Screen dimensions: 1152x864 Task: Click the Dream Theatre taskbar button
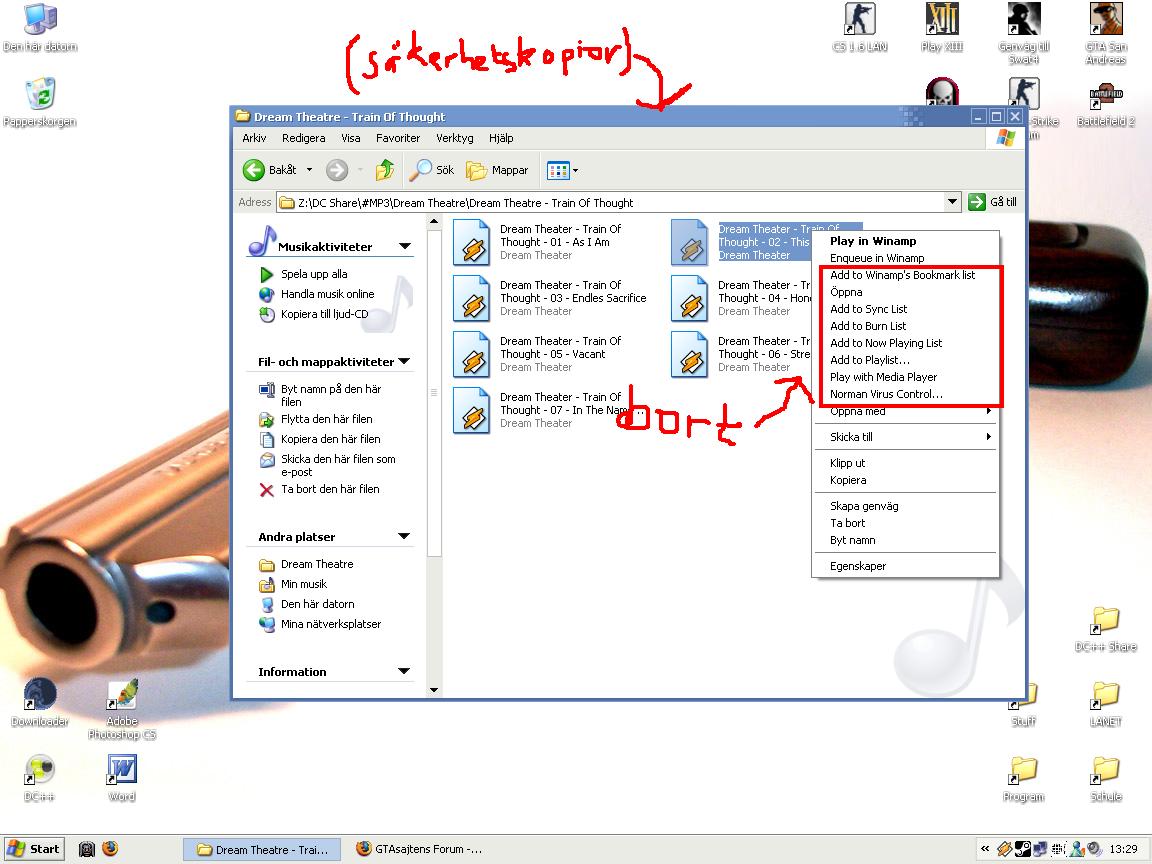click(262, 849)
